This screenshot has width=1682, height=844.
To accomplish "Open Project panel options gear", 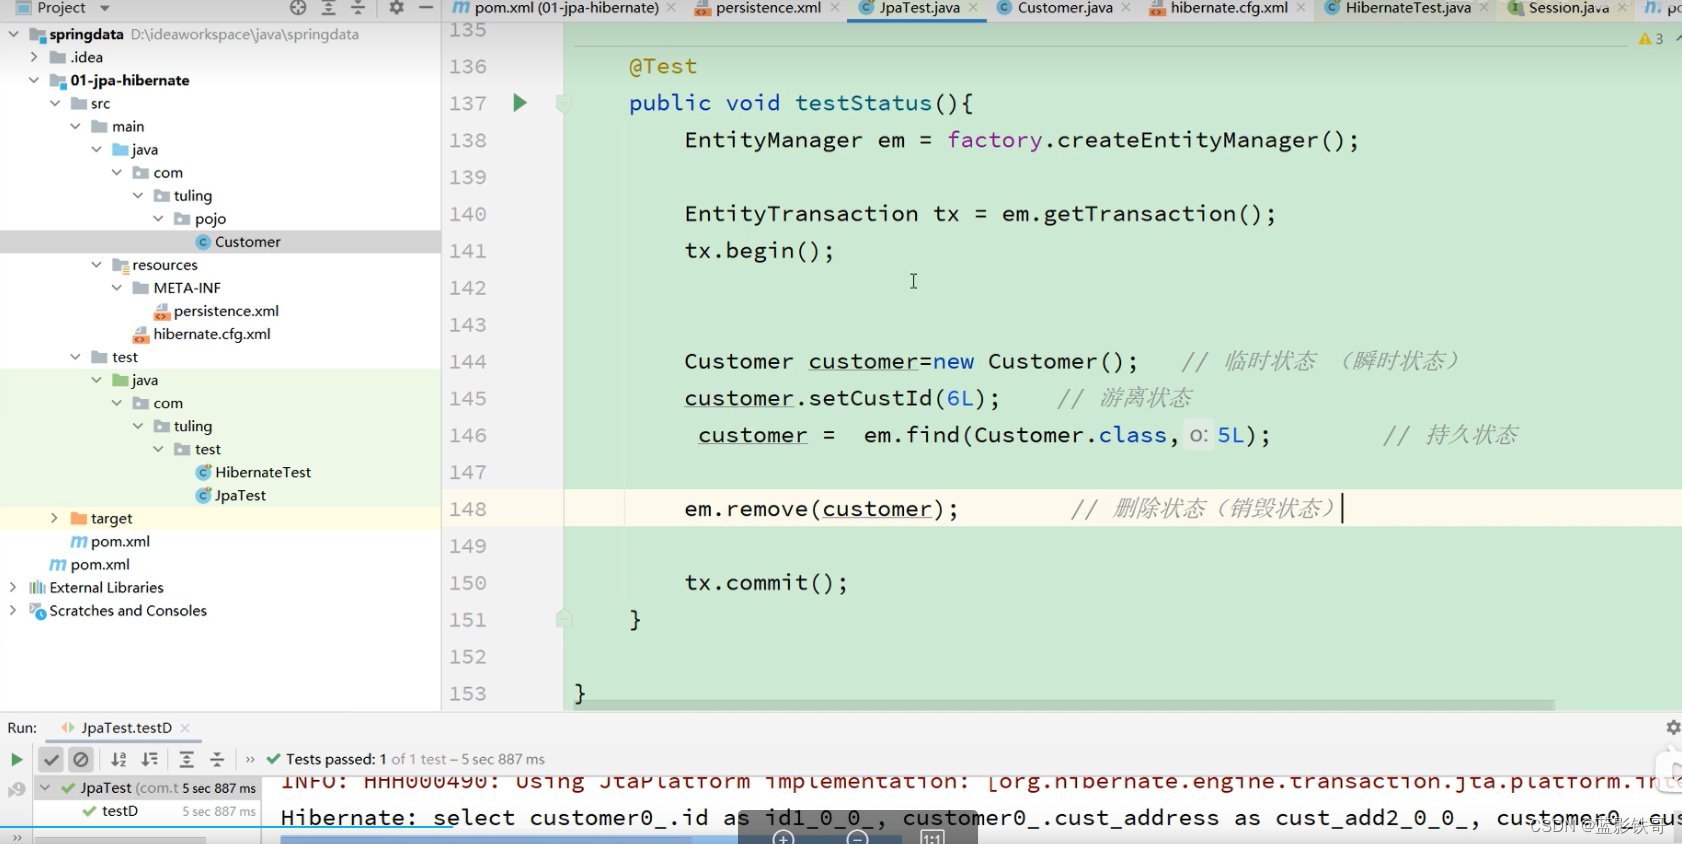I will (397, 8).
